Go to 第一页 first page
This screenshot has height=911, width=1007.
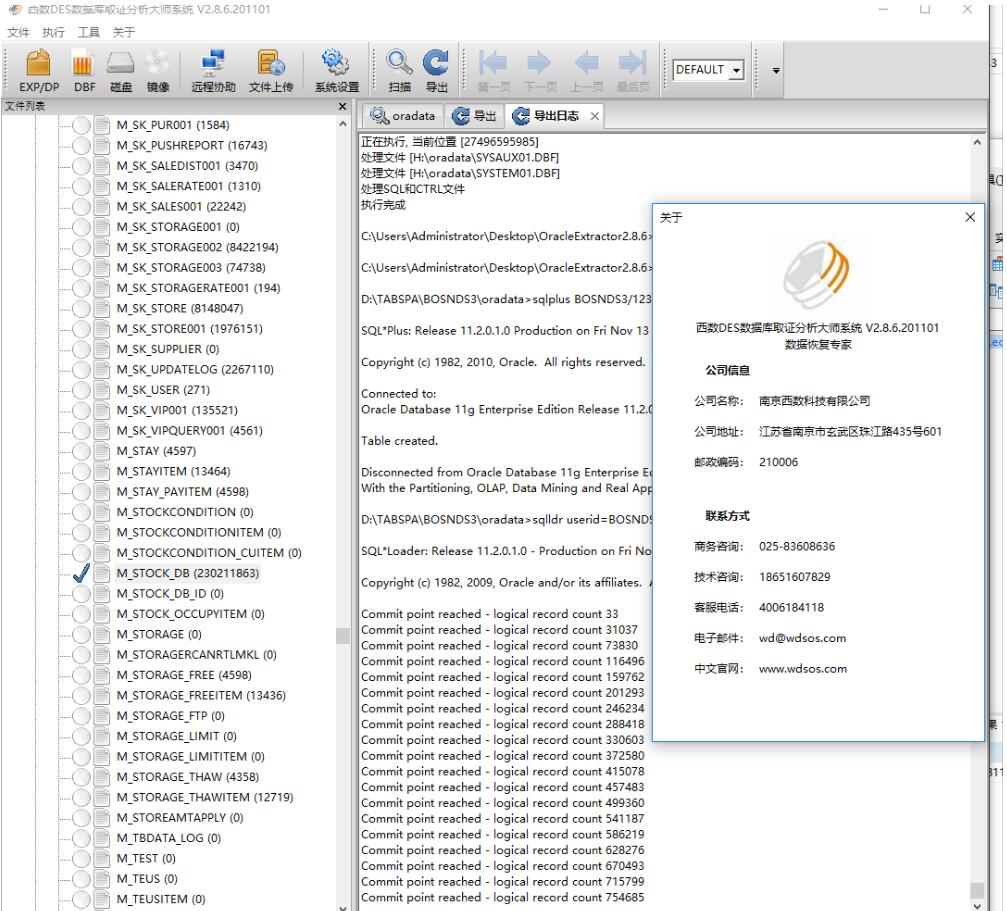click(493, 71)
